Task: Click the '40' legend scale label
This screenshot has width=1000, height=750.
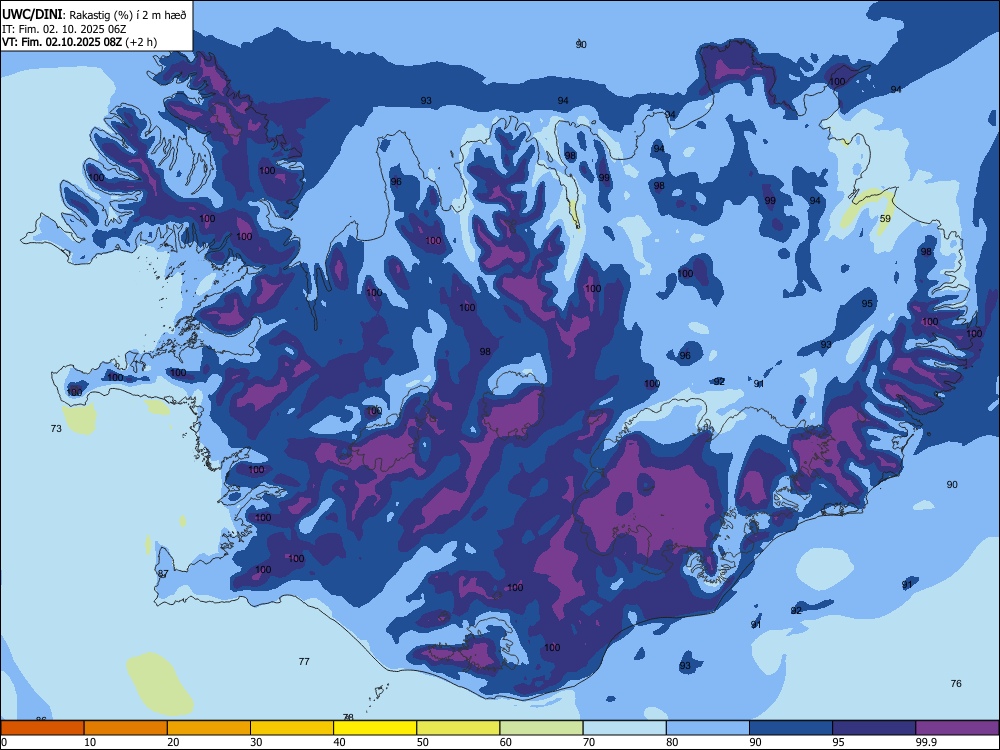Action: tap(340, 742)
